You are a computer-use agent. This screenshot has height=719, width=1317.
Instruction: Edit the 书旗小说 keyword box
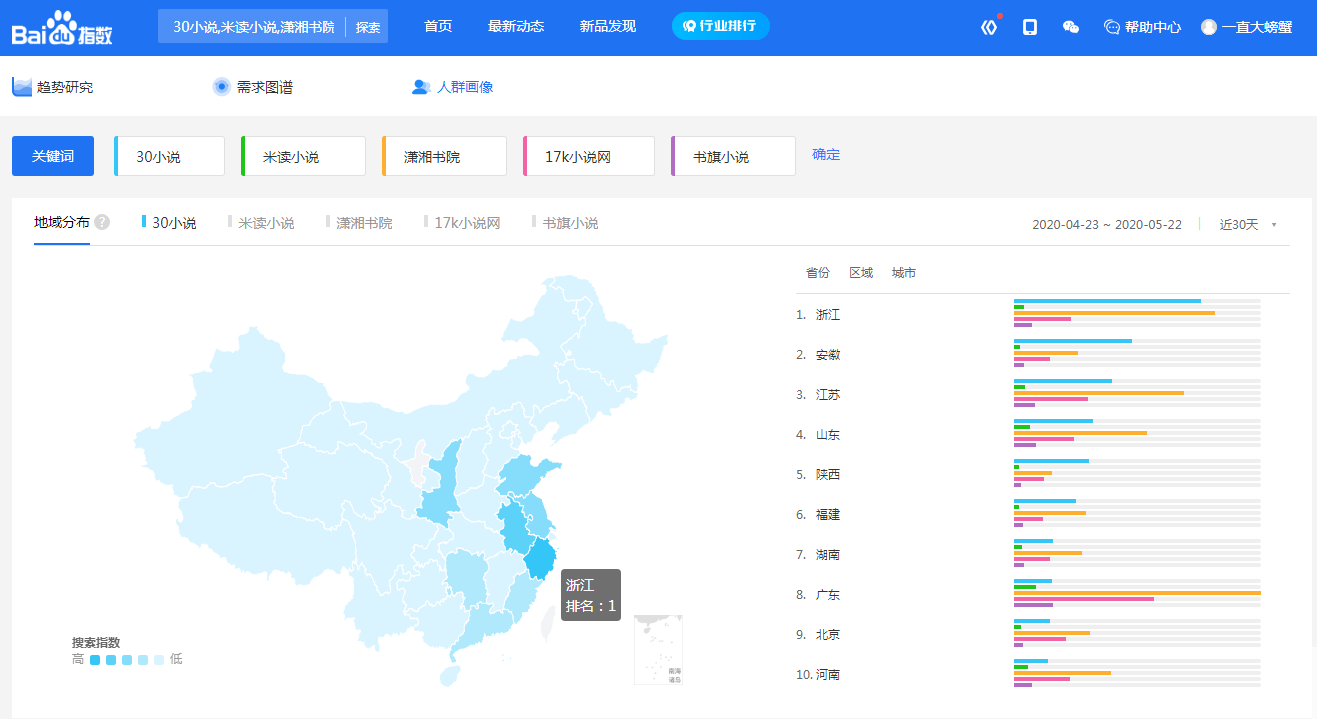(733, 156)
